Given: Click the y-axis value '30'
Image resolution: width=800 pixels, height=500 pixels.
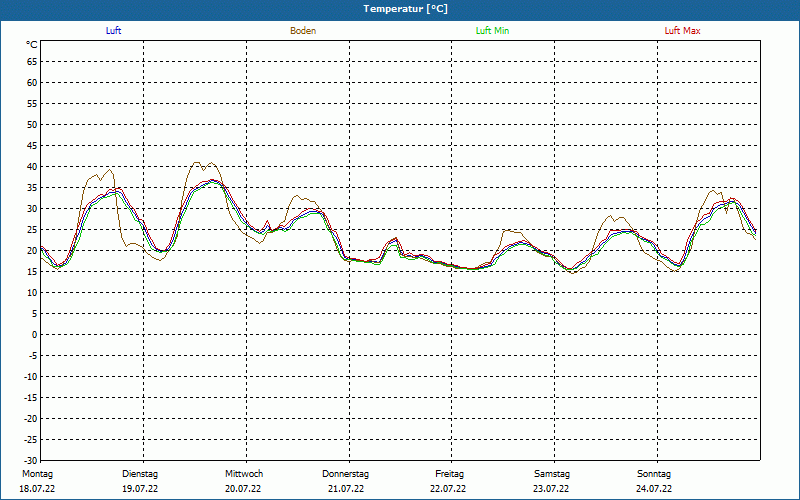Looking at the screenshot, I should pos(32,209).
